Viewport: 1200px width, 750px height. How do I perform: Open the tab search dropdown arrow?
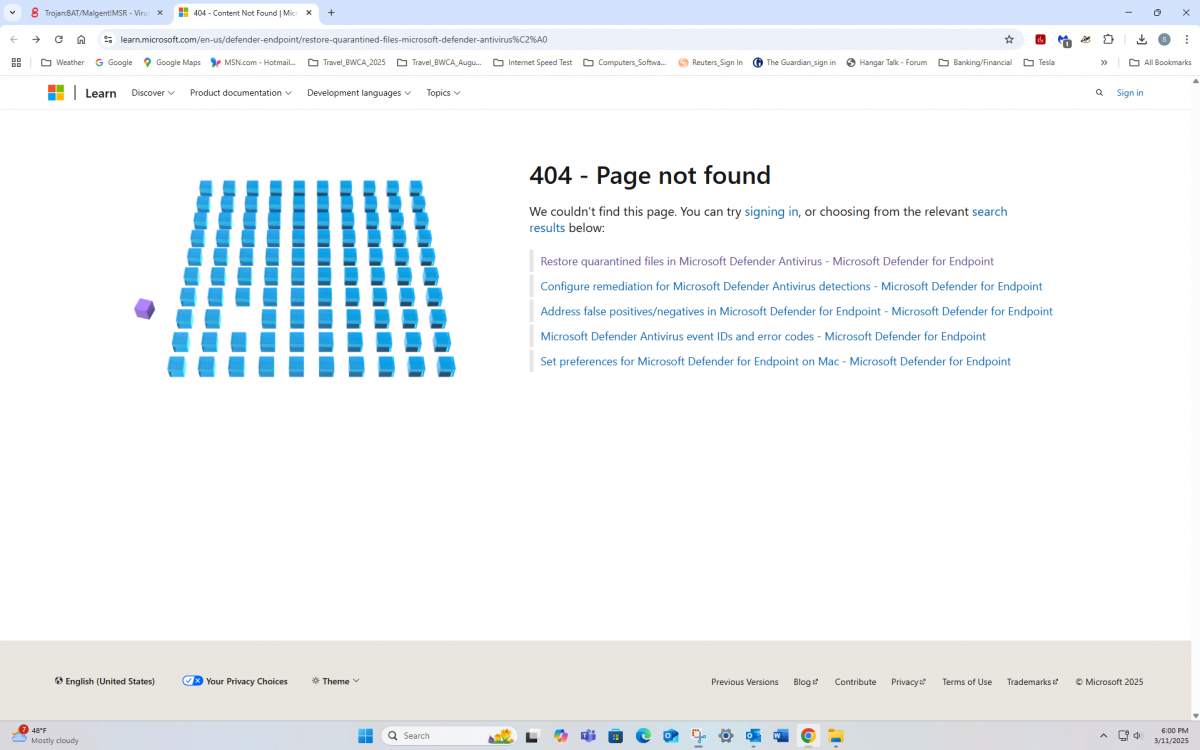(11, 13)
